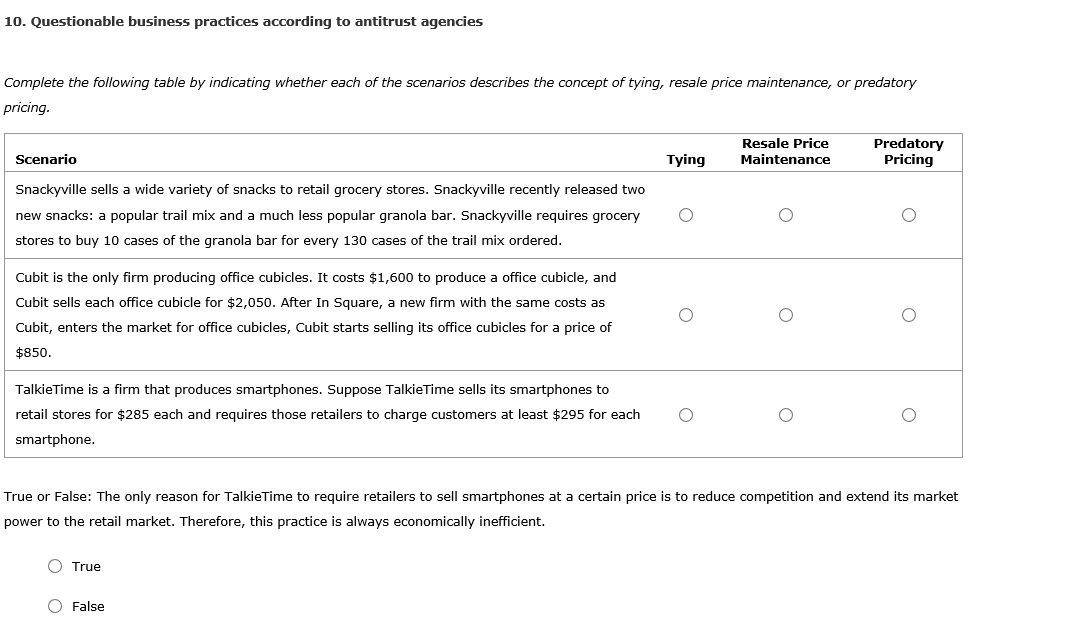Mark Tying for the TalkieTime scenario
This screenshot has height=623, width=1088.
tap(686, 415)
